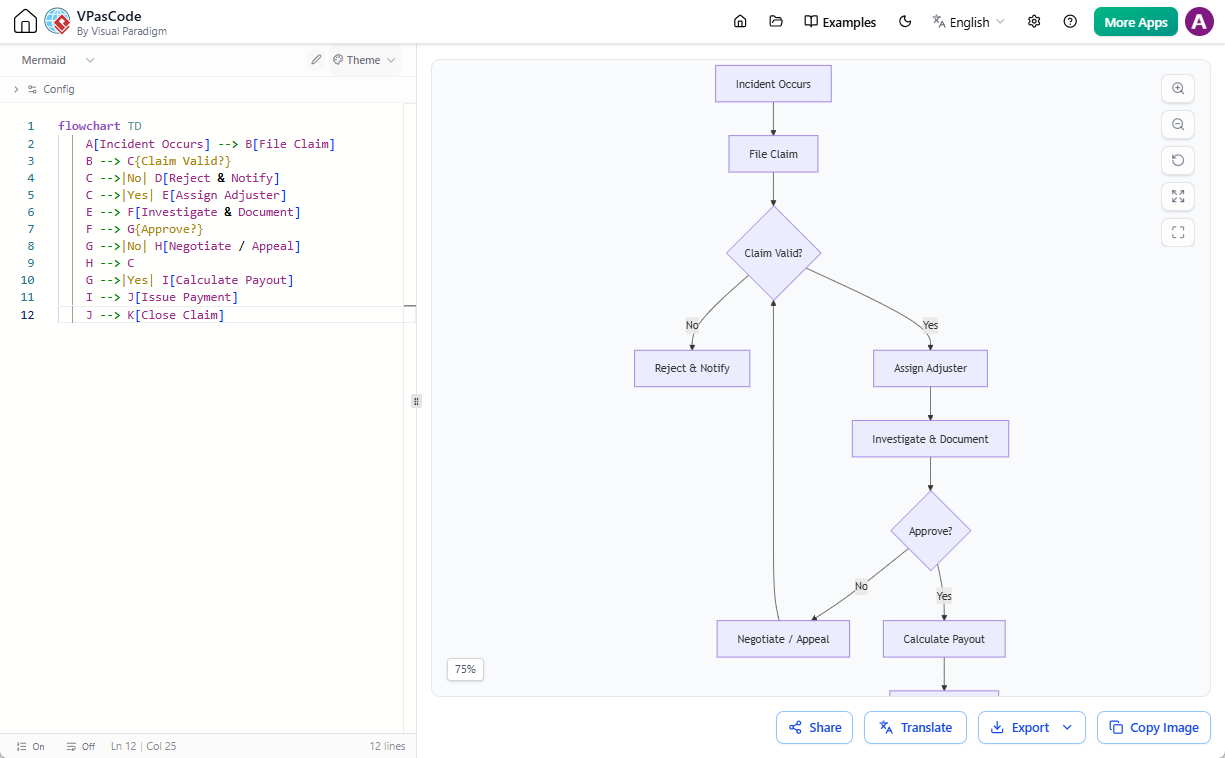Click the File Claim diagram node
1225x758 pixels.
click(x=773, y=154)
